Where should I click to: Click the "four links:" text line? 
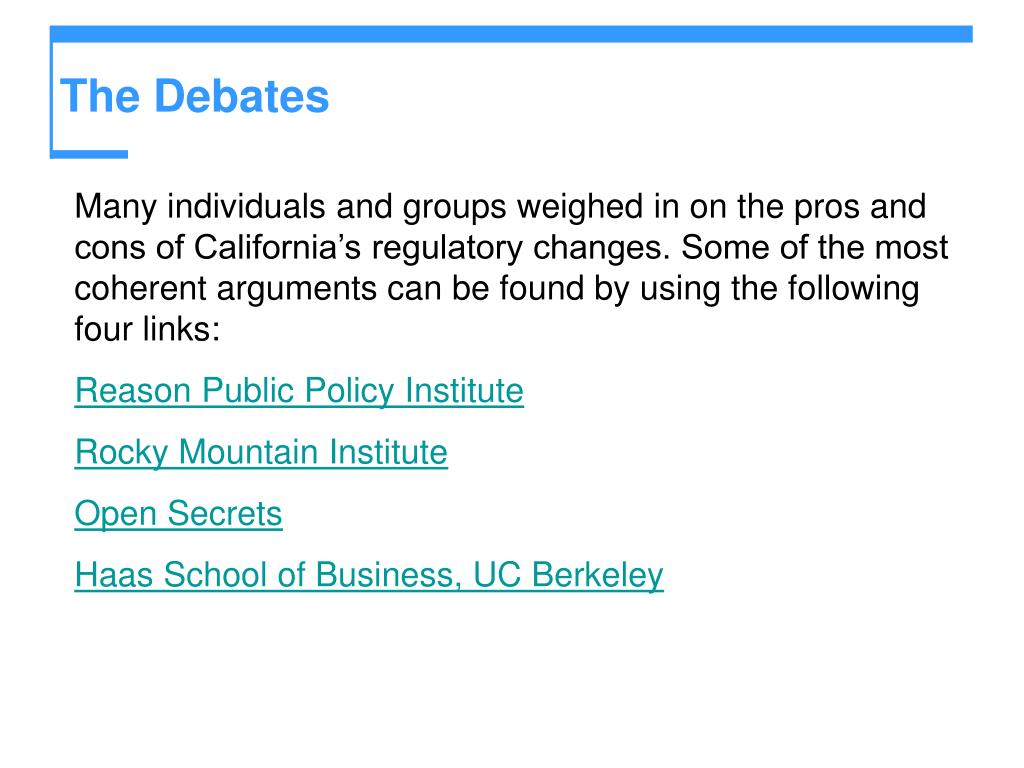[147, 329]
